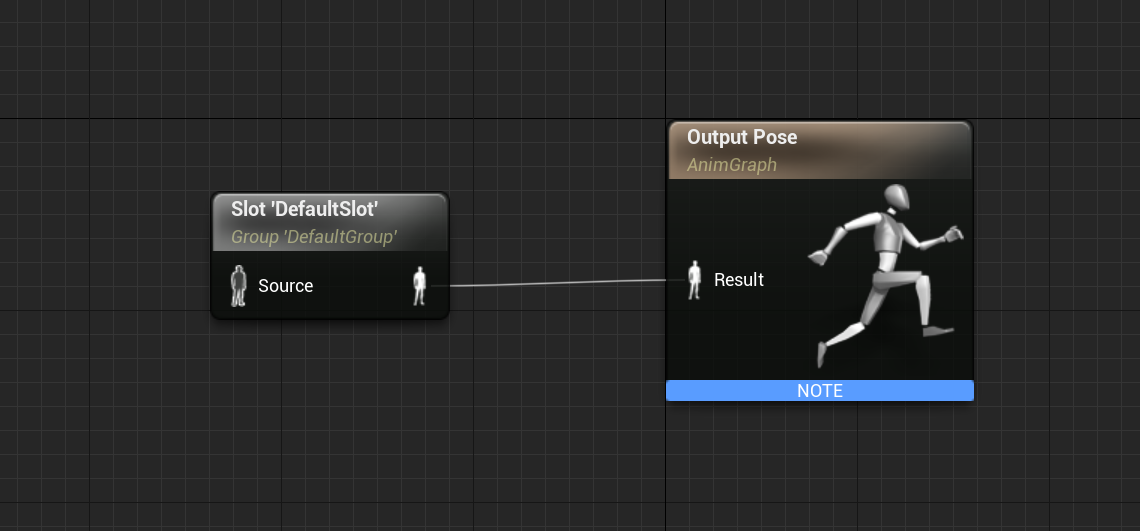
Task: Click the Slot node output pose pin
Action: pyautogui.click(x=420, y=286)
